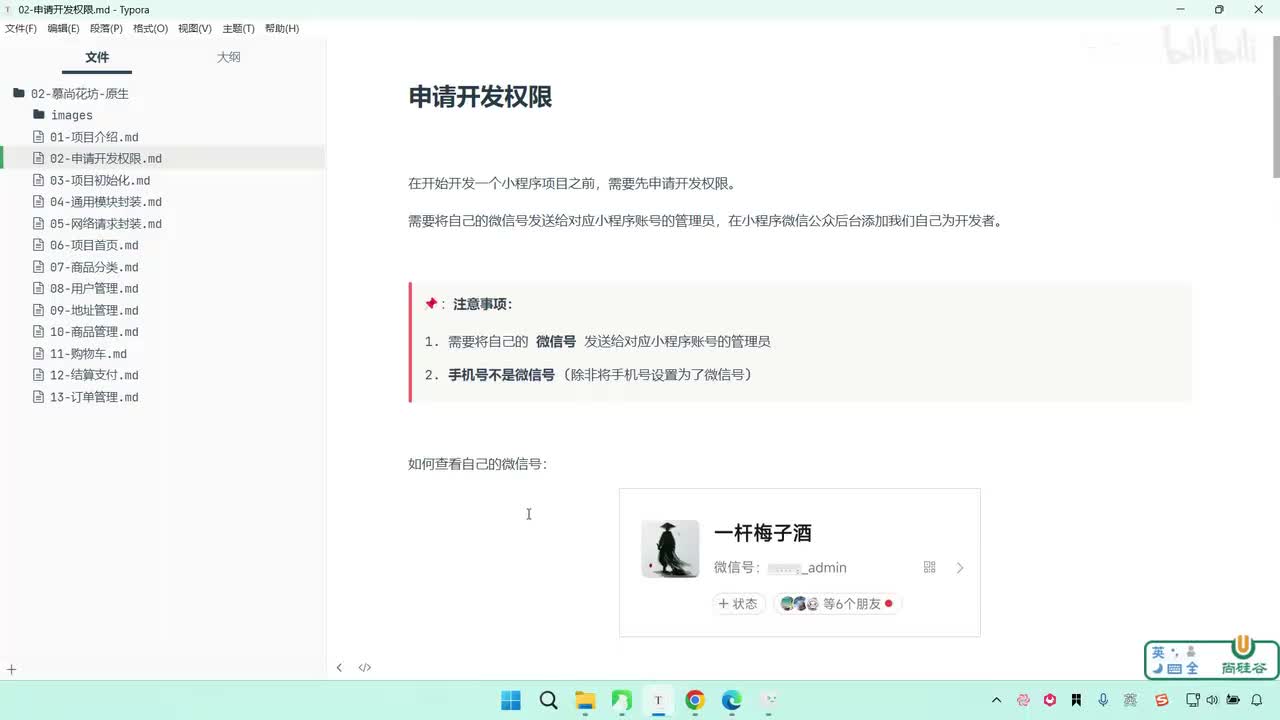
Task: Click the white cat-face taskbar icon
Action: point(768,700)
